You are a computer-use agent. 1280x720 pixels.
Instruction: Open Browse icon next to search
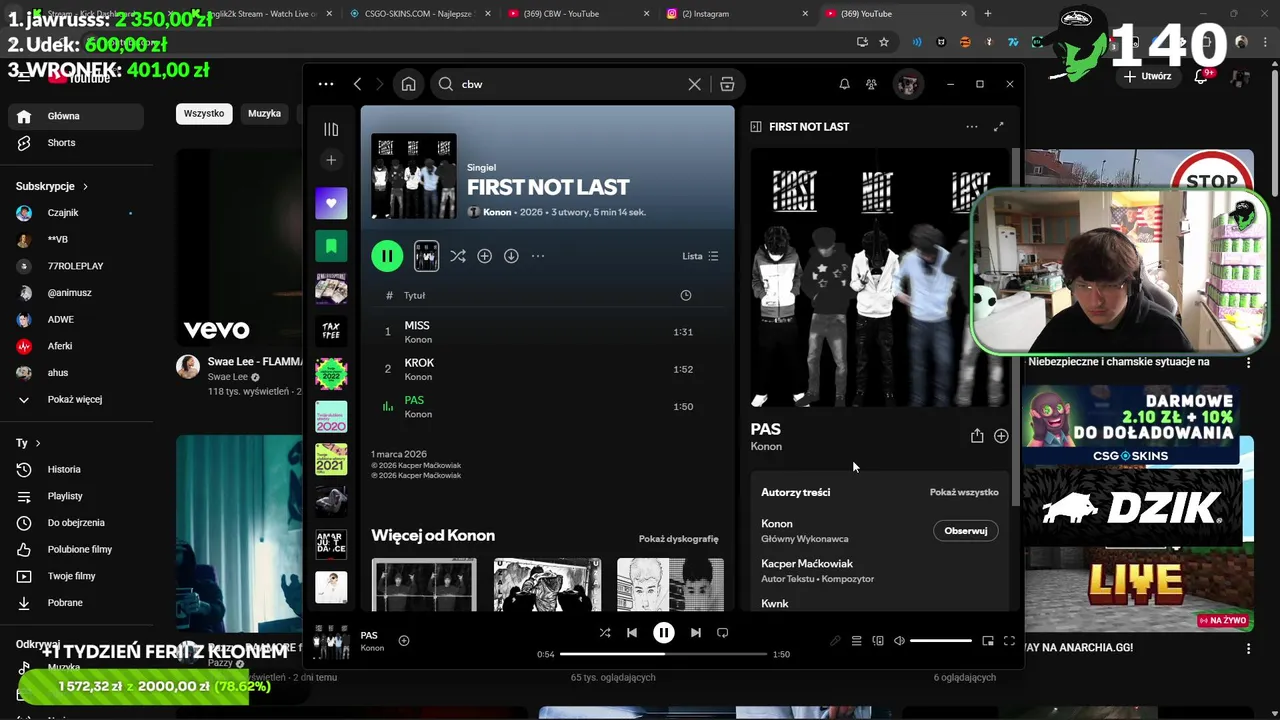coord(727,84)
